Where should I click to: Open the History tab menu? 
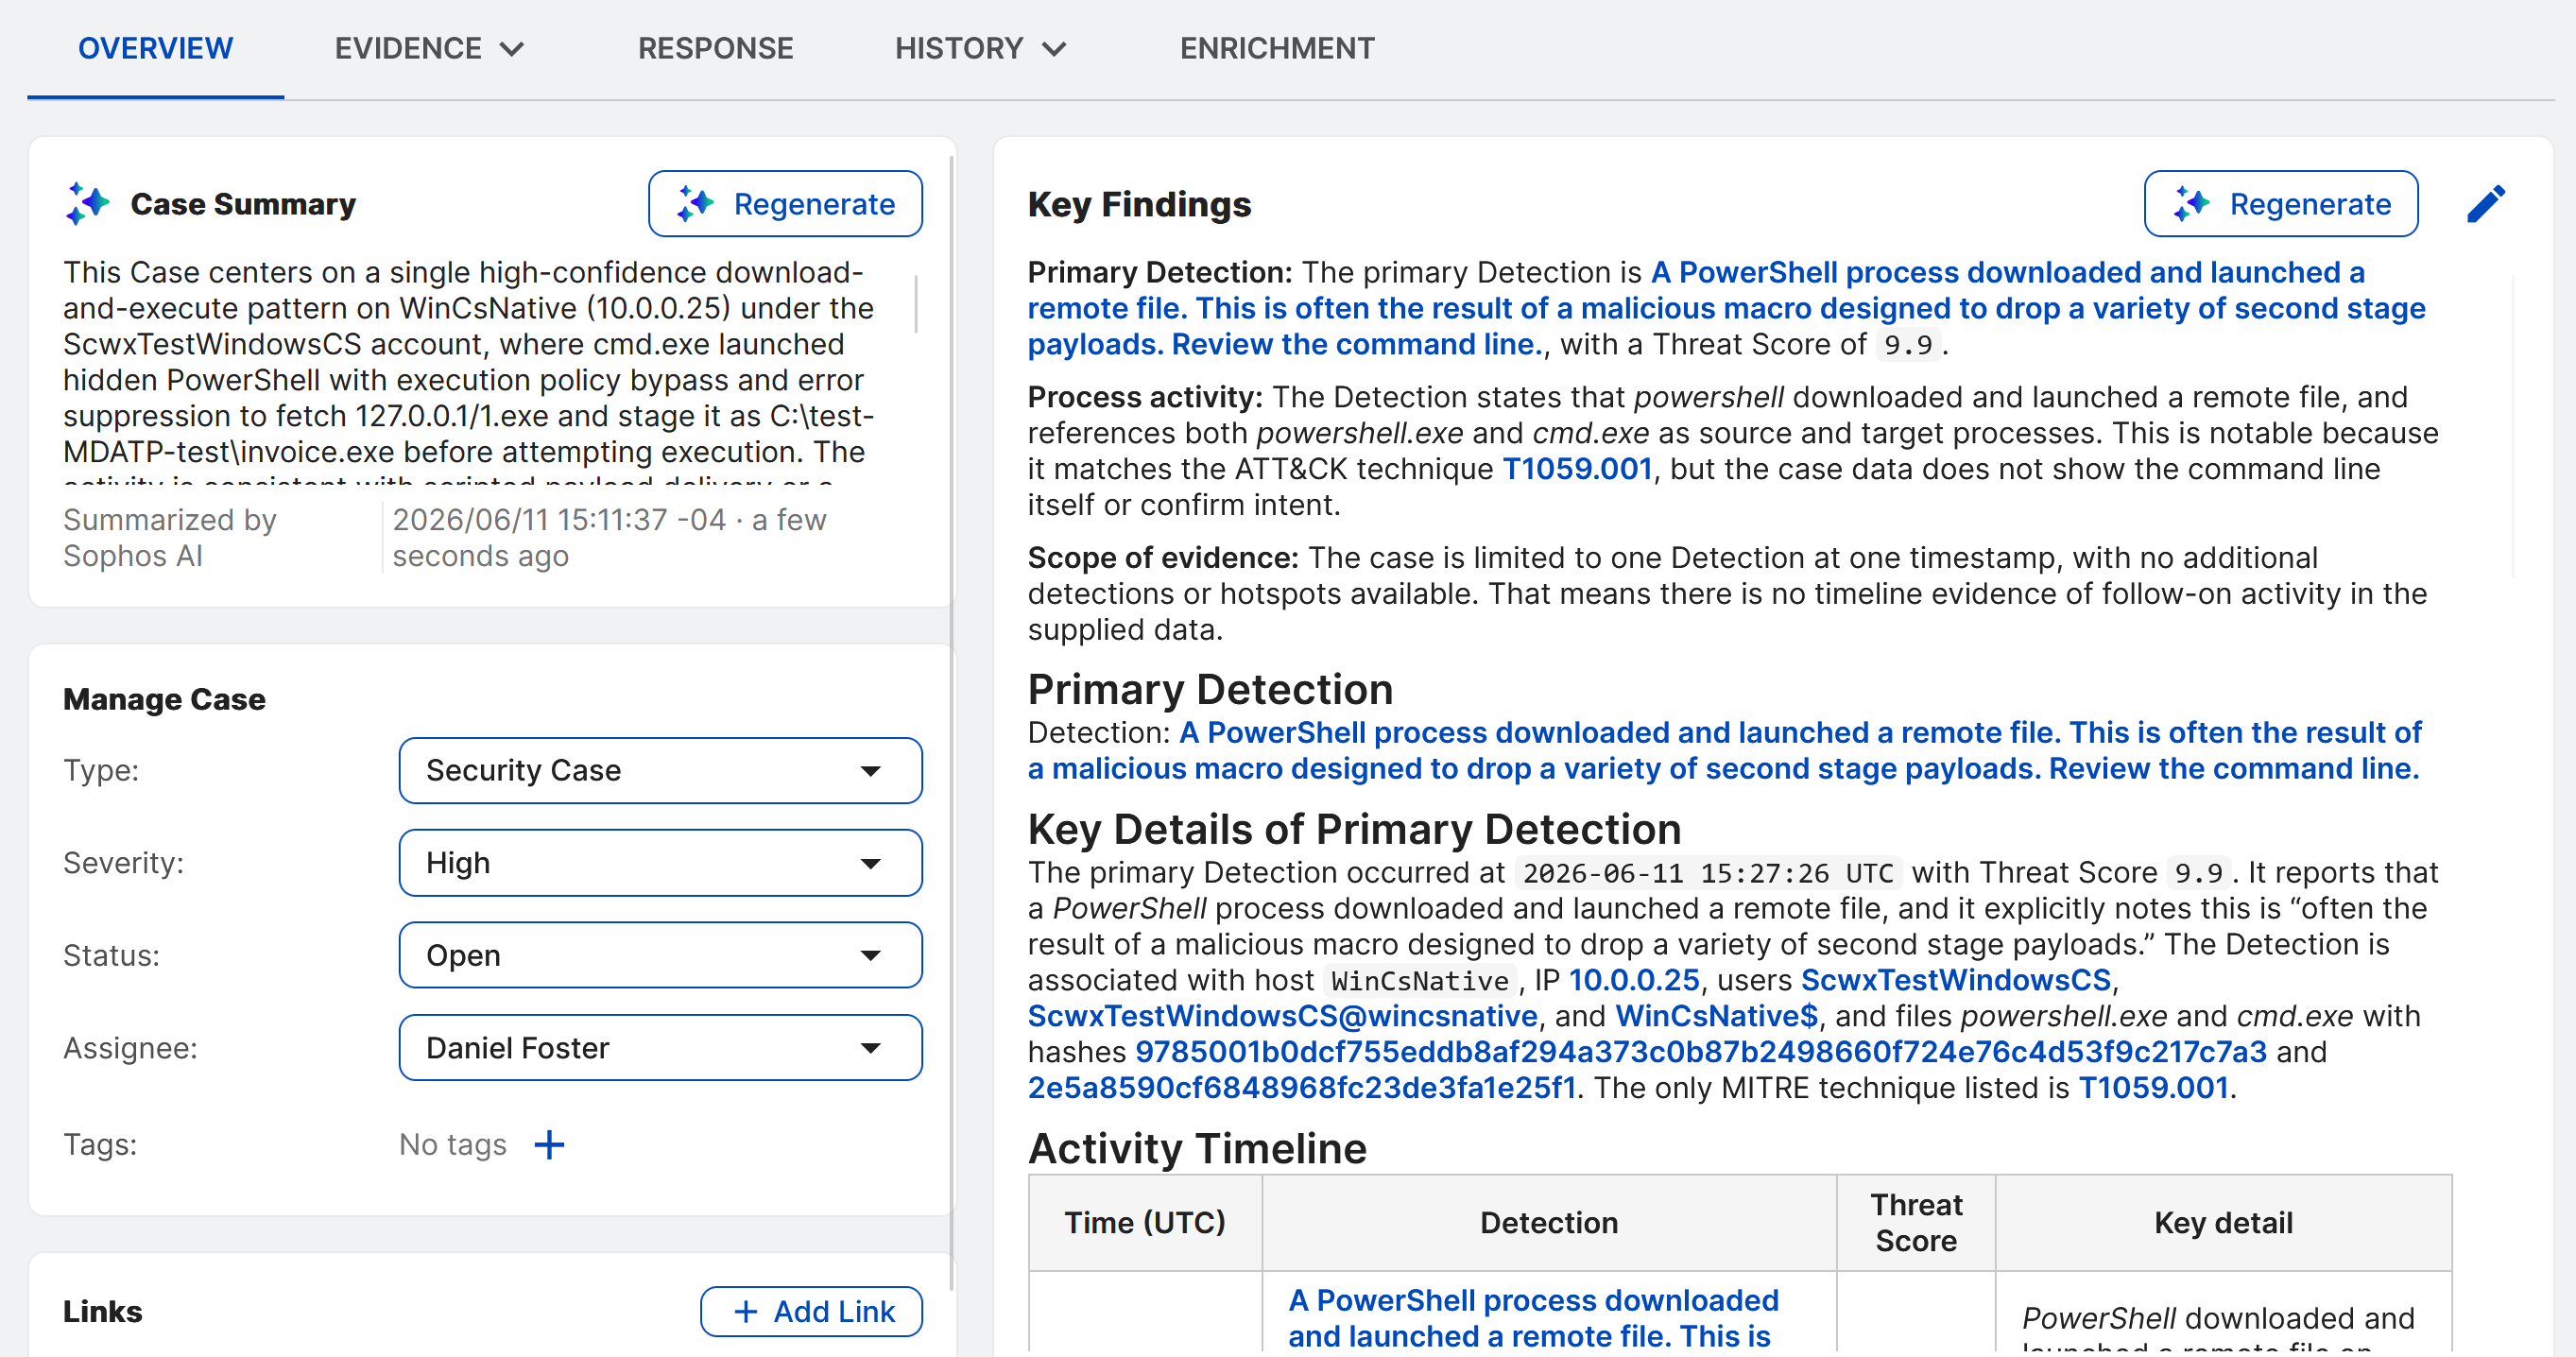coord(981,48)
